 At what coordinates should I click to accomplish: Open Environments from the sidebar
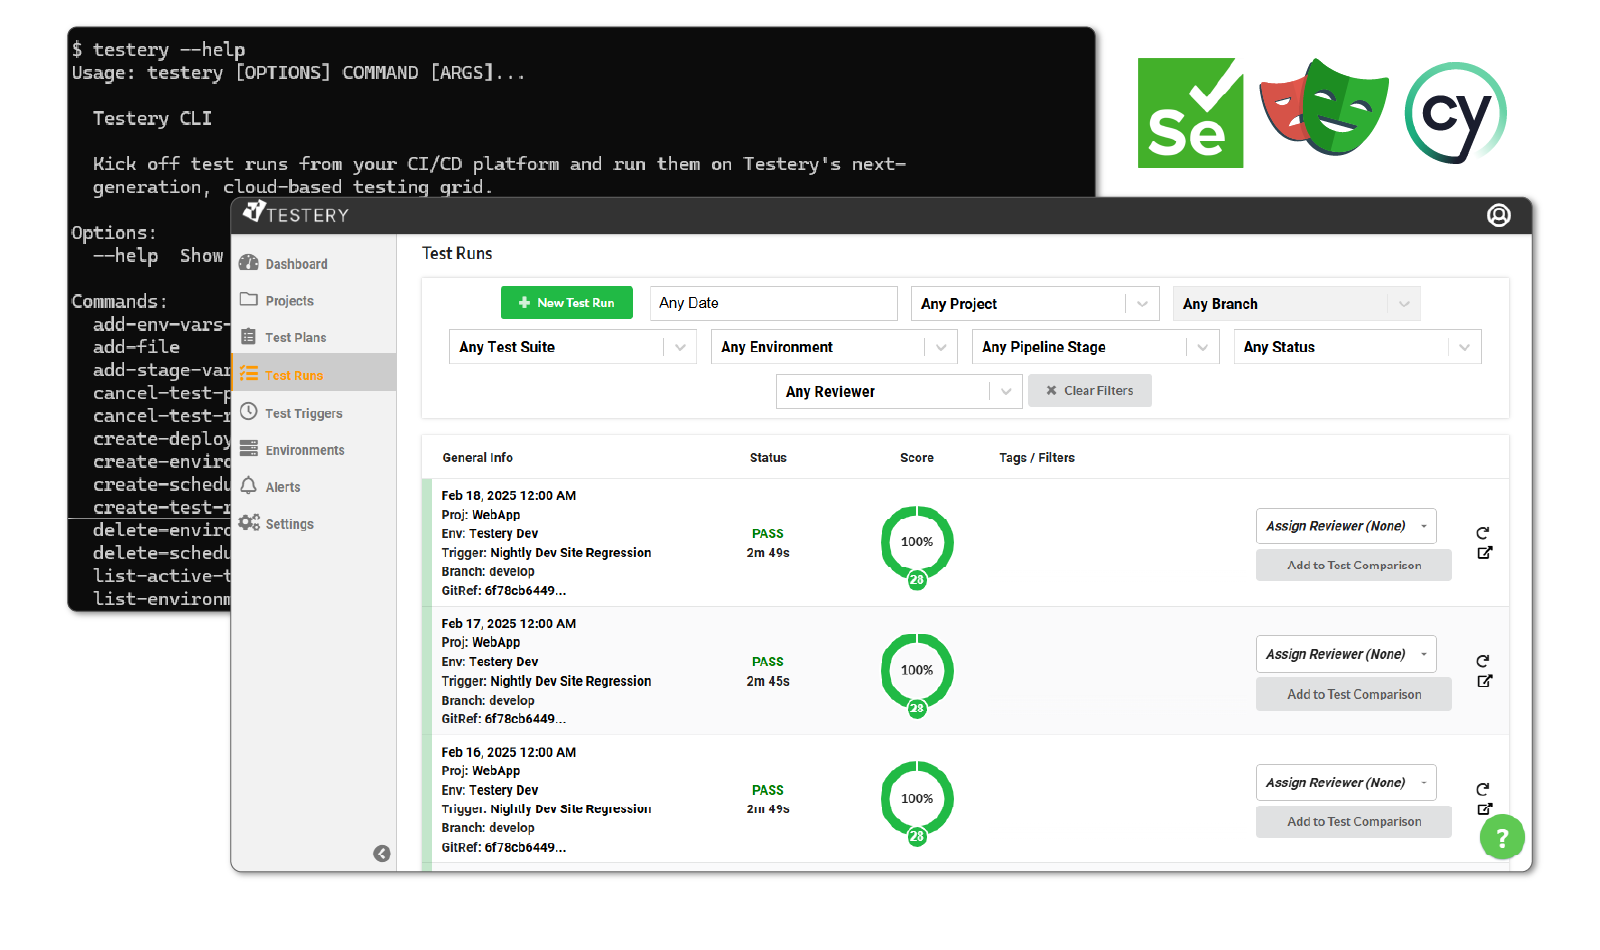pyautogui.click(x=304, y=450)
